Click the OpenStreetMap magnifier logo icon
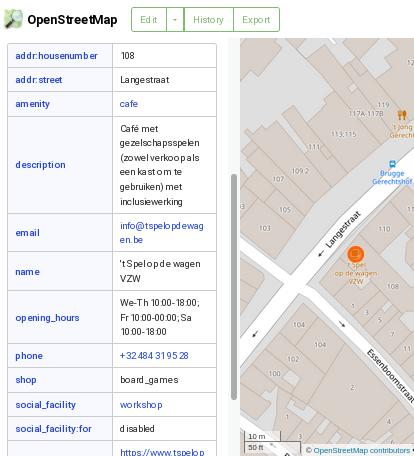The width and height of the screenshot is (414, 456). [13, 19]
